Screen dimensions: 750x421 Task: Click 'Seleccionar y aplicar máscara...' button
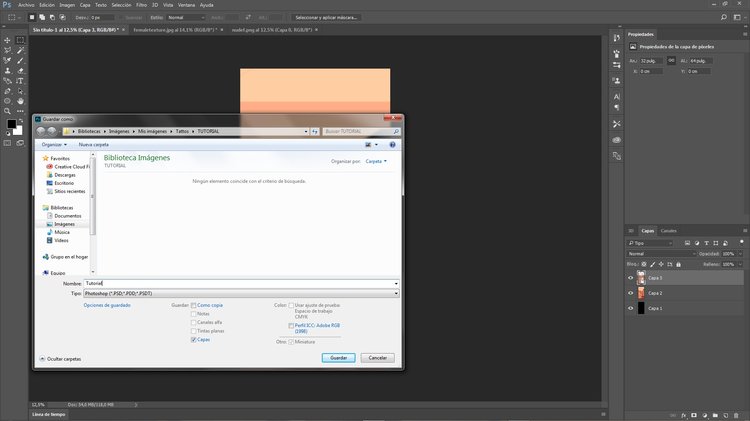pyautogui.click(x=326, y=17)
